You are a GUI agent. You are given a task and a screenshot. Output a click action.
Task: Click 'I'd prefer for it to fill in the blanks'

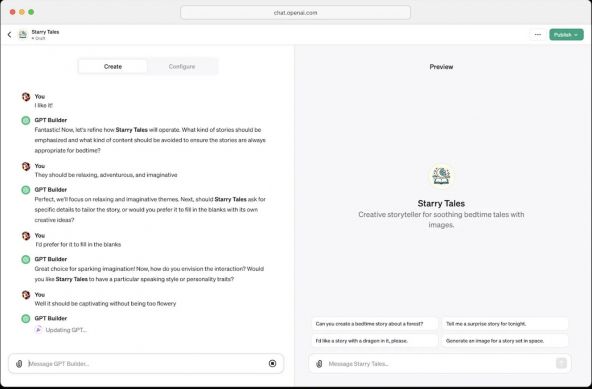(78, 245)
